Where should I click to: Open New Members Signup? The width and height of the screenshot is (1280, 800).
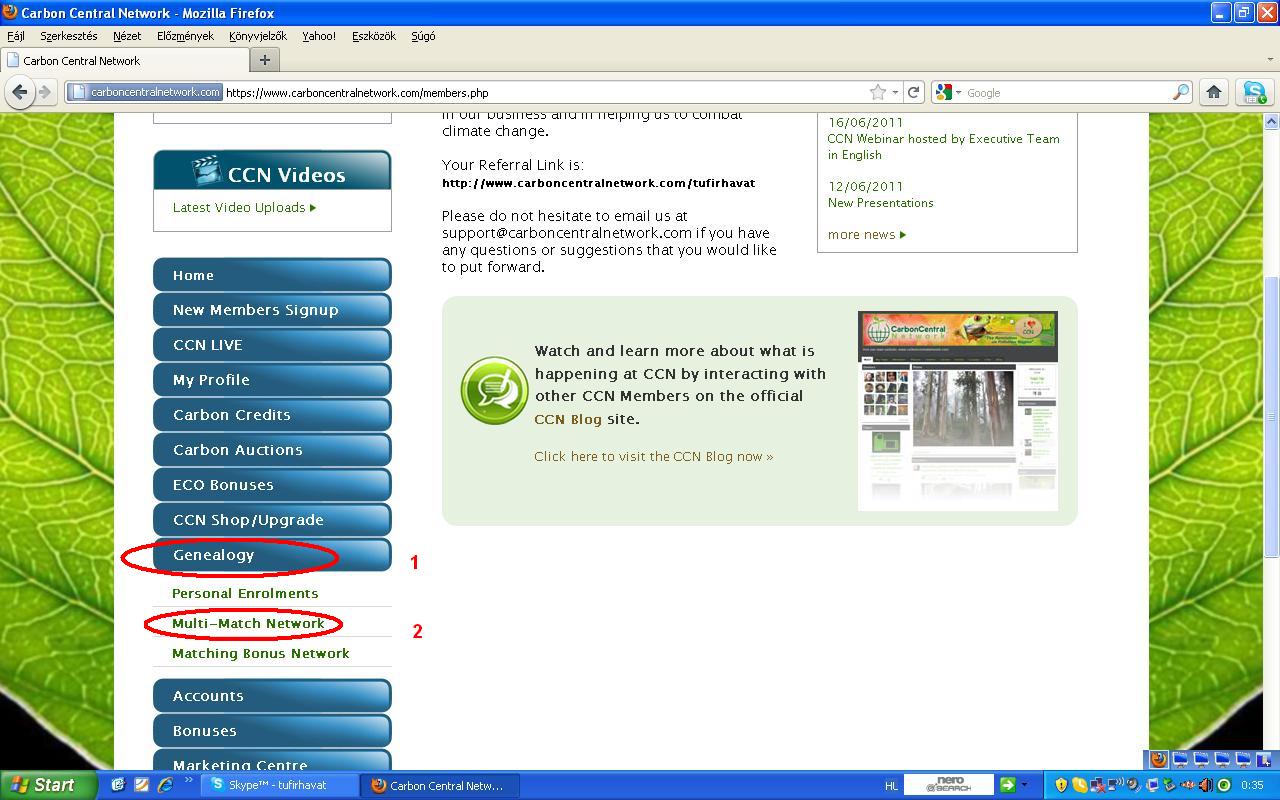[x=272, y=310]
